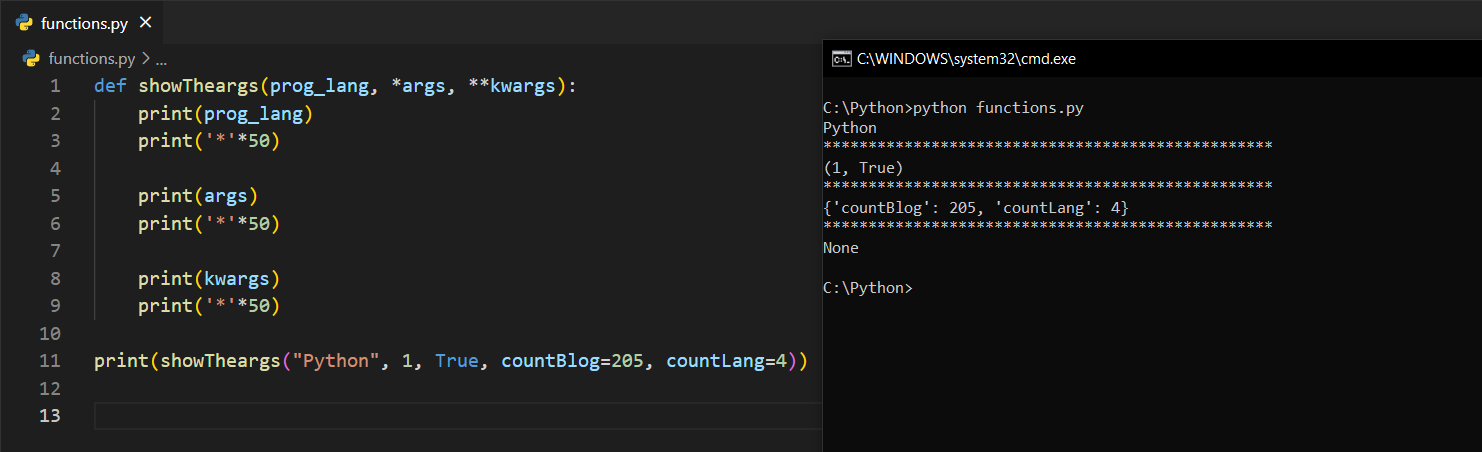Select line number 13 in the gutter
Screen dimensions: 1482x452
51,415
